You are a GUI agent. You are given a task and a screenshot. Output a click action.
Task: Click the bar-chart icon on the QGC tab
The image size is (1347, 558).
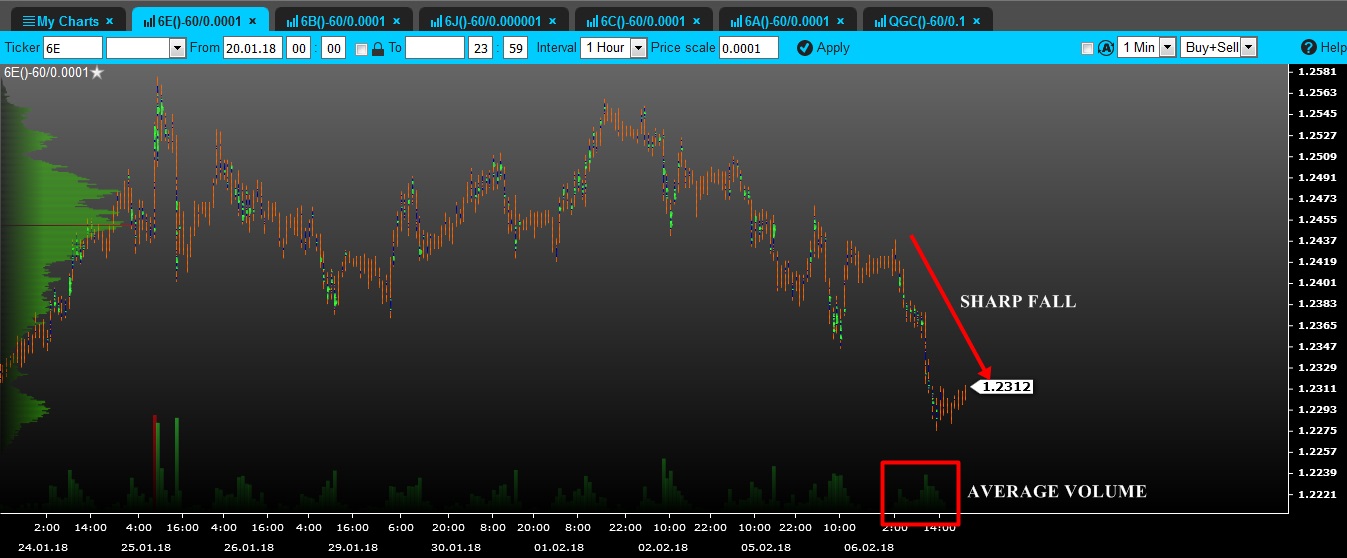[880, 21]
